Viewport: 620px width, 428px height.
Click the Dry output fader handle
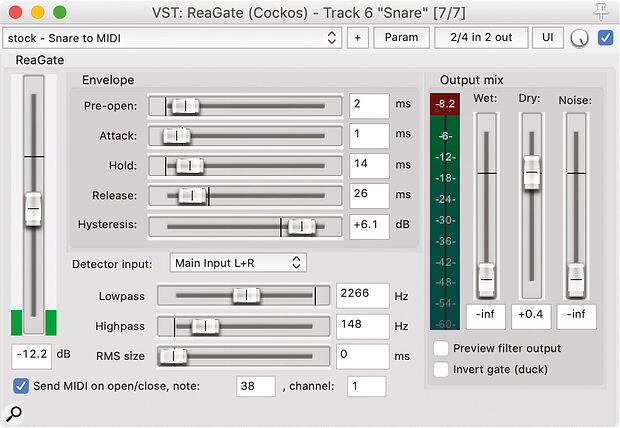point(532,172)
